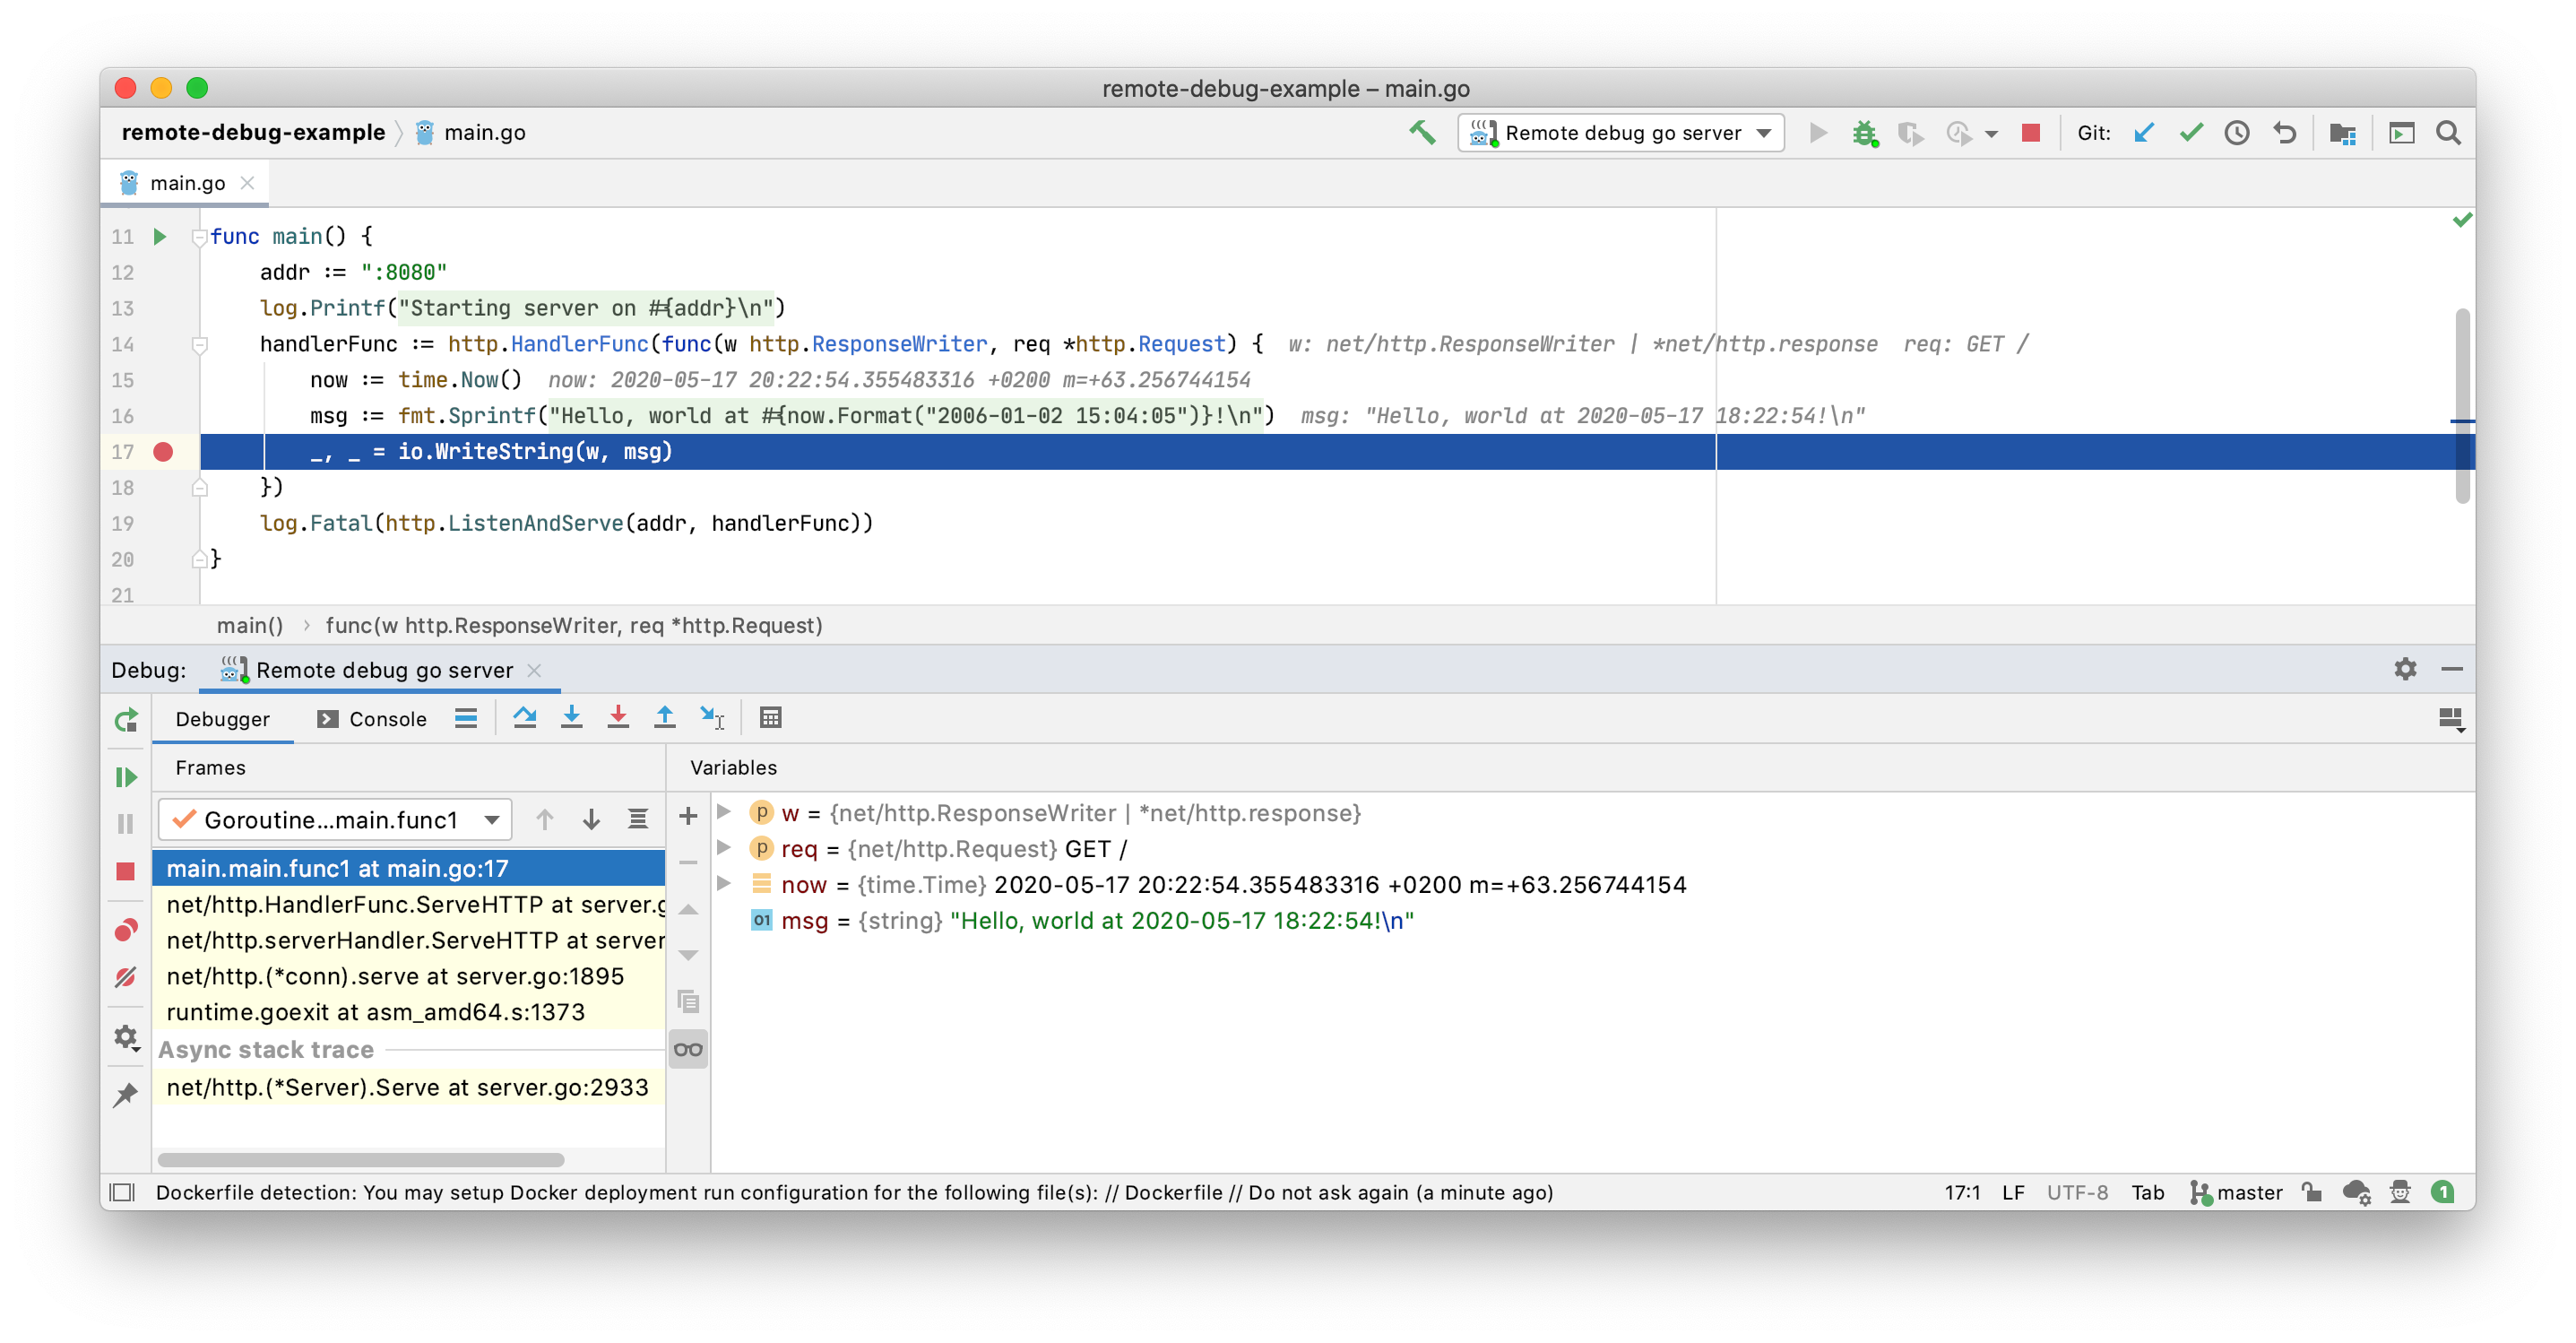The width and height of the screenshot is (2576, 1343).
Task: Expand the req variable node
Action: click(x=725, y=848)
